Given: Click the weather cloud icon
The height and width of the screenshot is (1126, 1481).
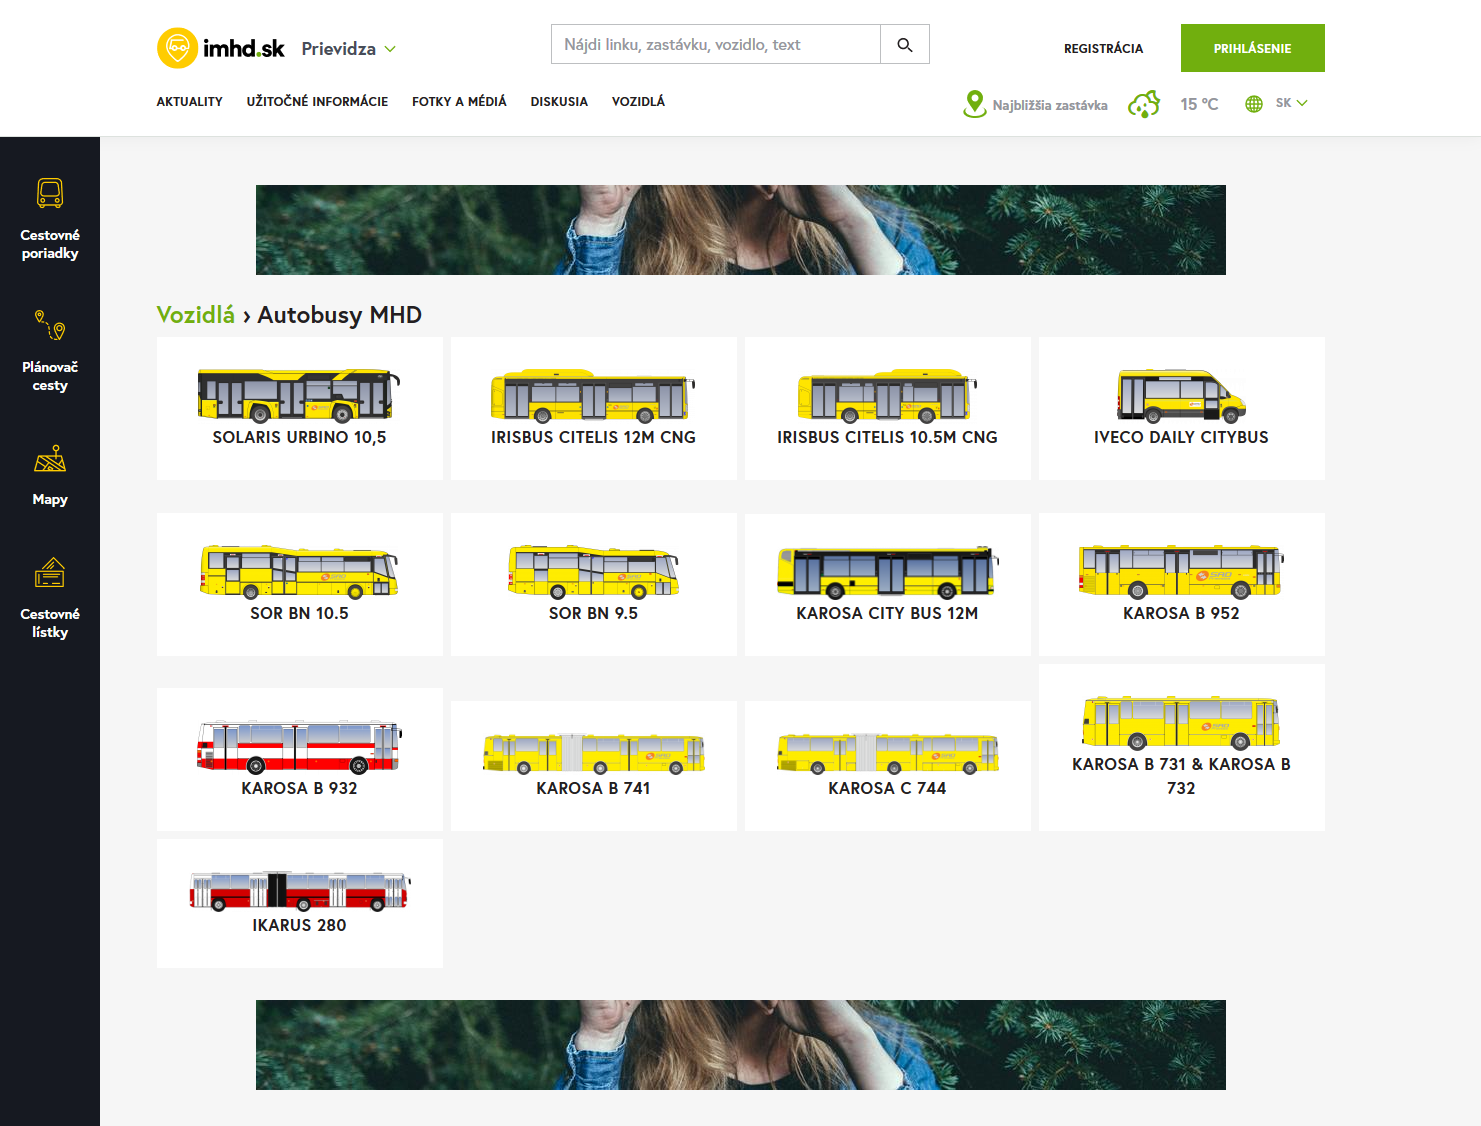Looking at the screenshot, I should pyautogui.click(x=1144, y=104).
